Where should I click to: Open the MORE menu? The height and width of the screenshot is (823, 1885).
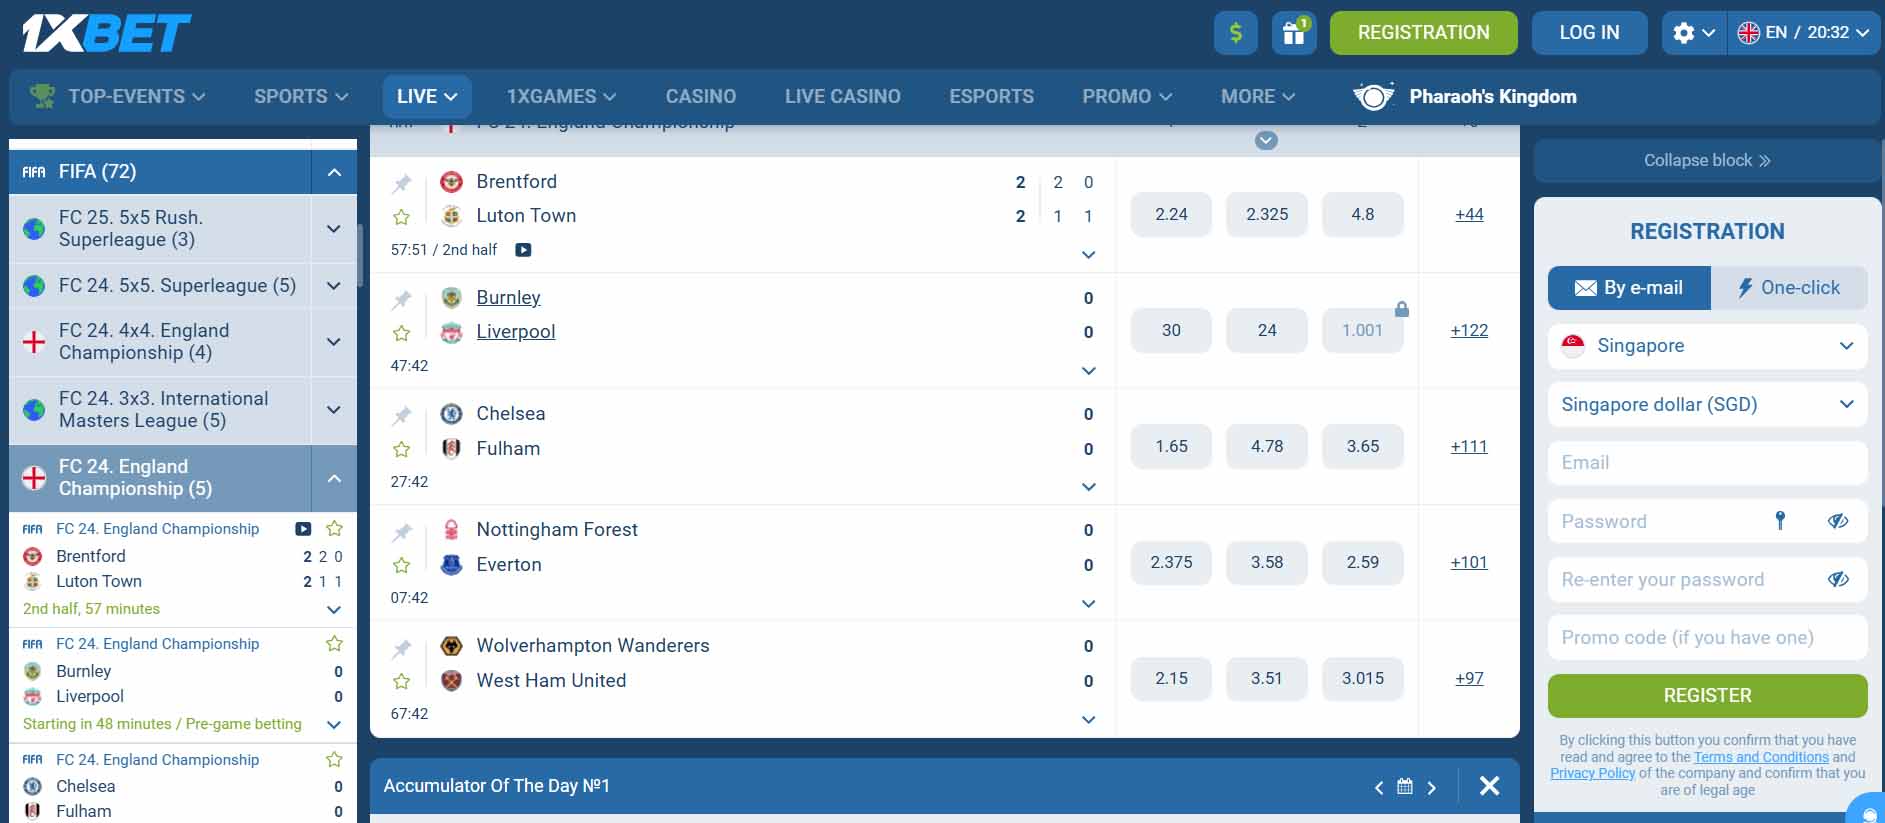point(1258,97)
